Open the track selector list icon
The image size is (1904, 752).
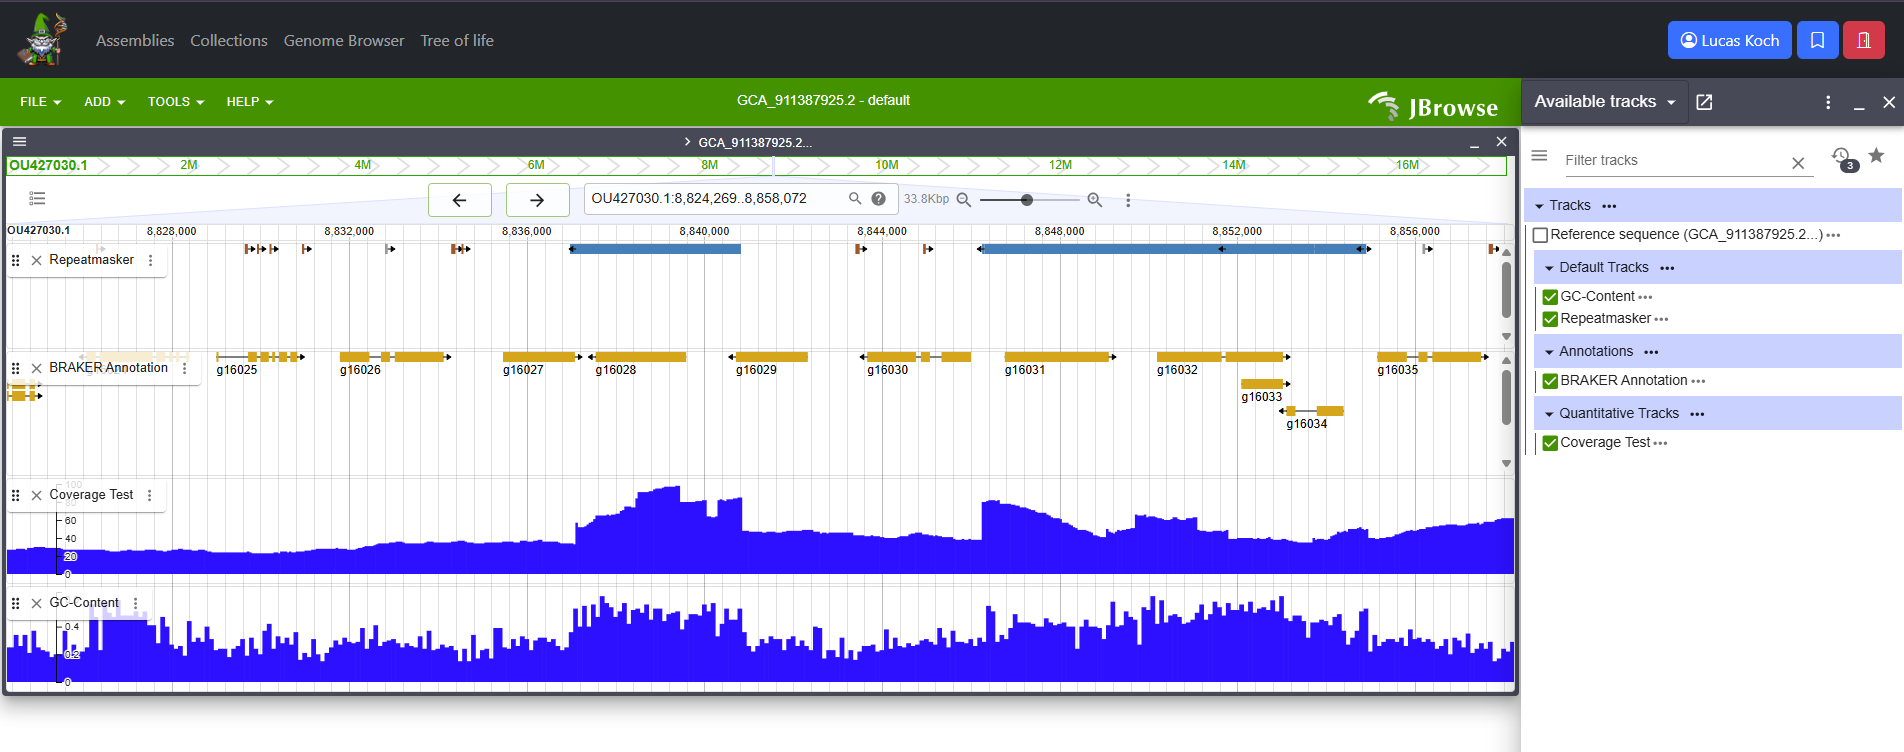tap(38, 198)
